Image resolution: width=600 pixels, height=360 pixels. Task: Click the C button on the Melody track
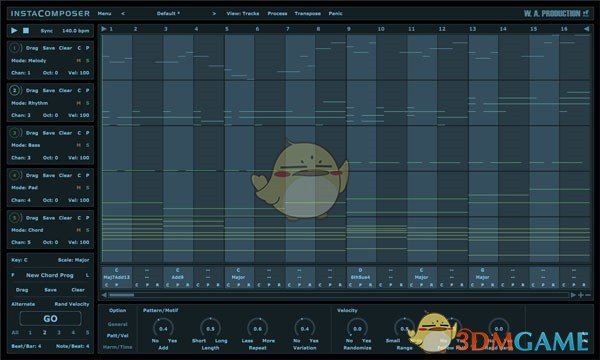pyautogui.click(x=79, y=48)
